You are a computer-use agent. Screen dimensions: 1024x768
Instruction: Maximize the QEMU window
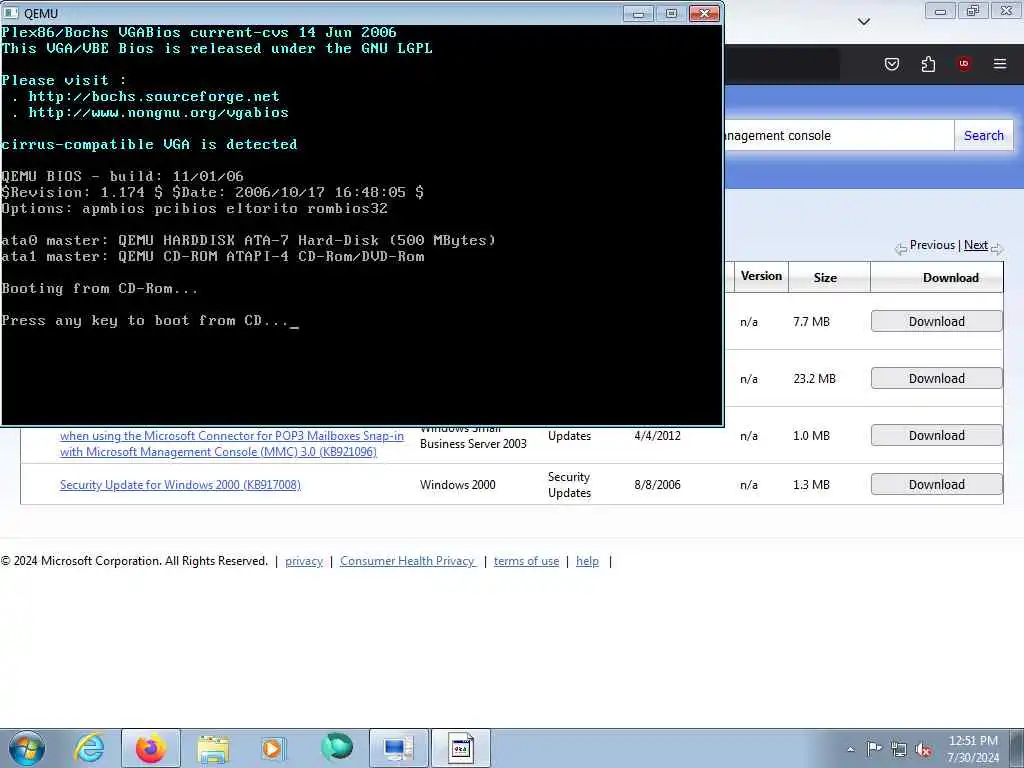pos(671,13)
